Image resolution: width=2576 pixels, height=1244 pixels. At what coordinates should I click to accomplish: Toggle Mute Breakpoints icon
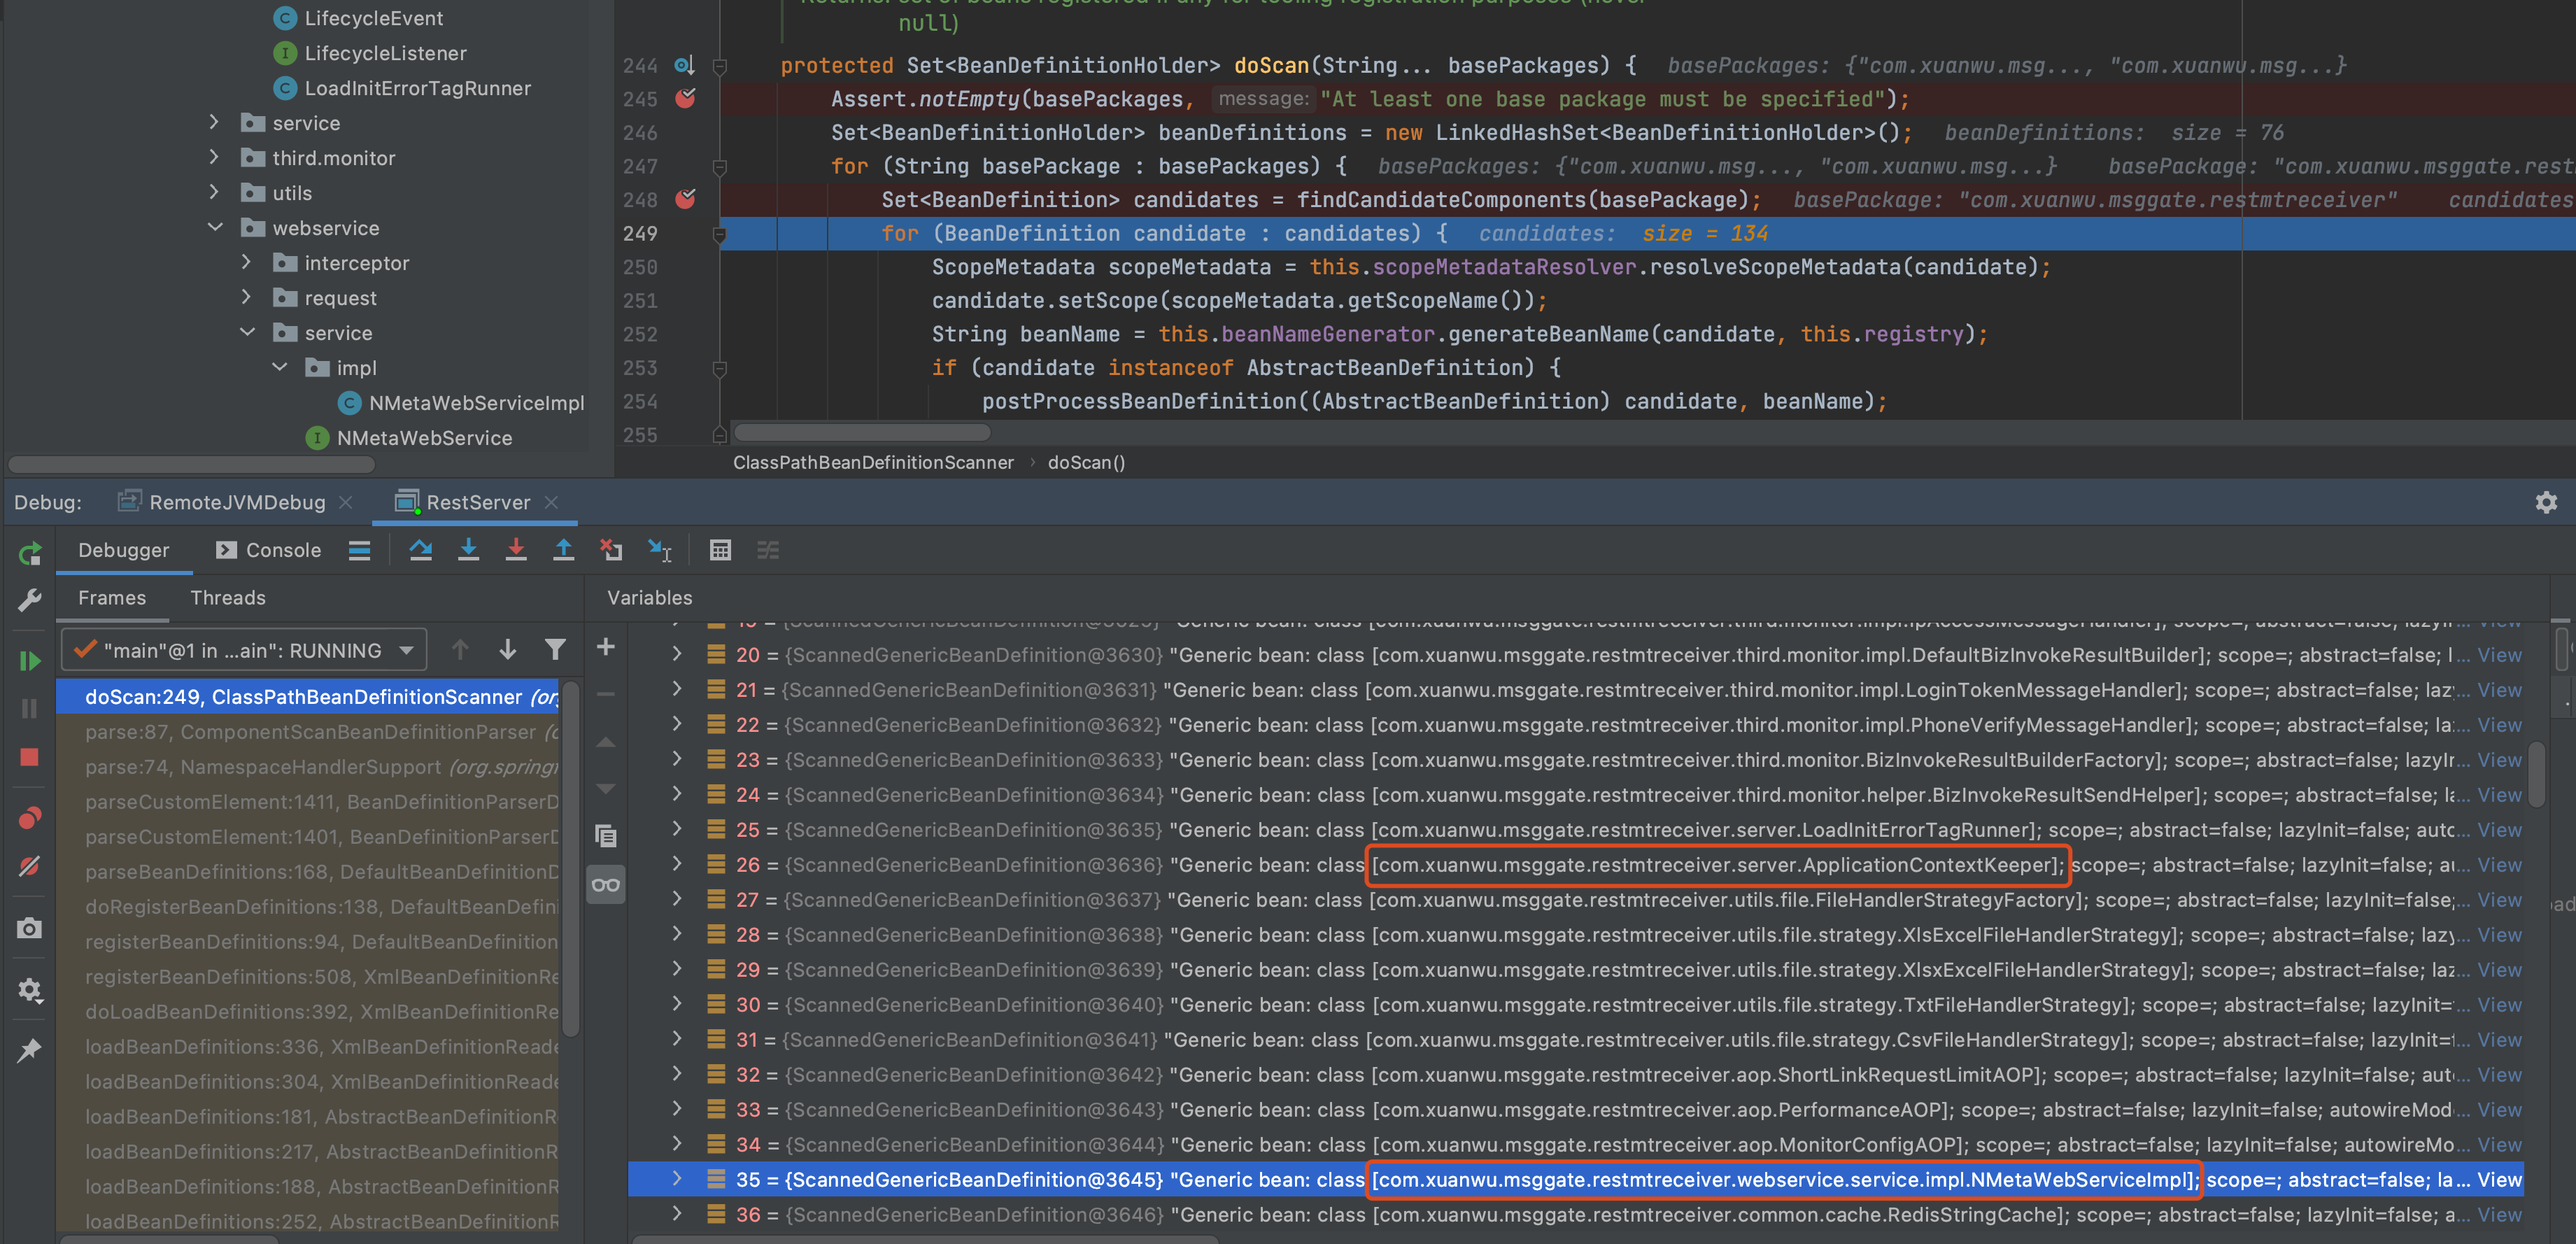point(29,866)
